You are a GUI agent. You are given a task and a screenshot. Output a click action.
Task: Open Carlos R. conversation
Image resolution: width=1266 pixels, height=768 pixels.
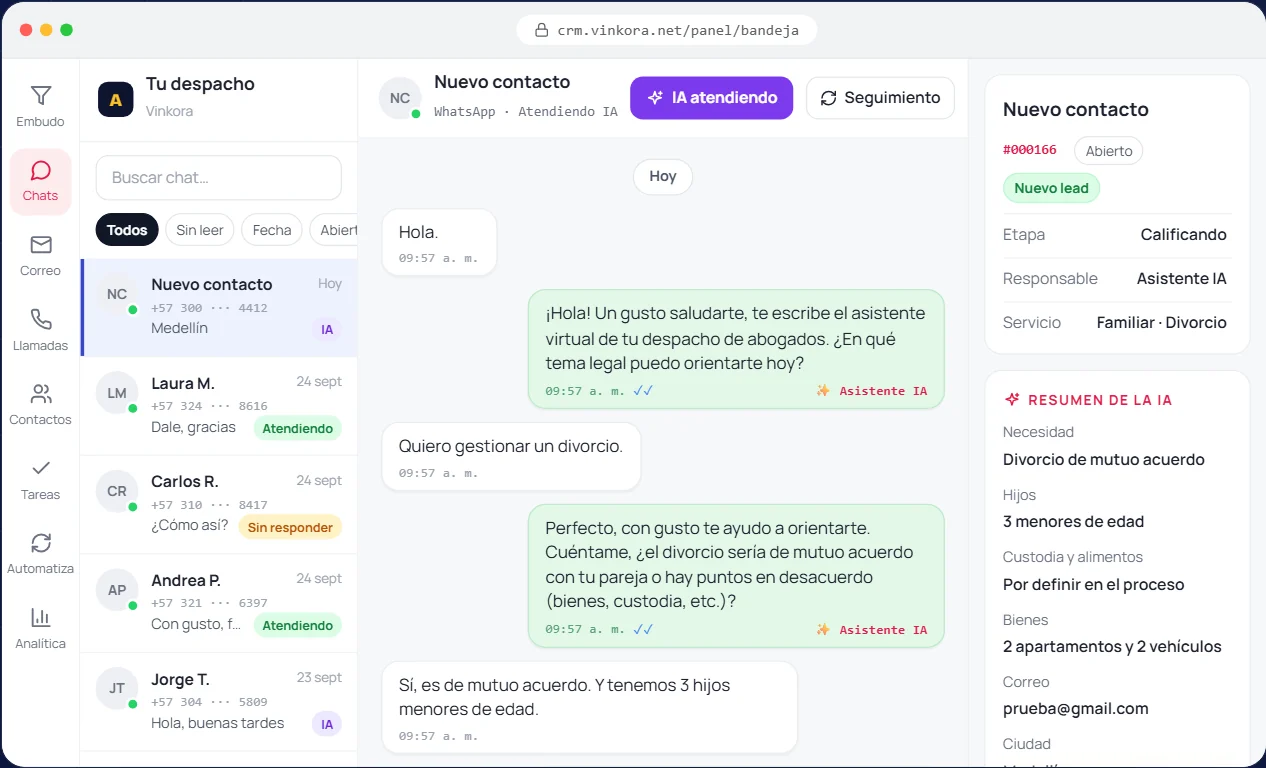point(219,505)
